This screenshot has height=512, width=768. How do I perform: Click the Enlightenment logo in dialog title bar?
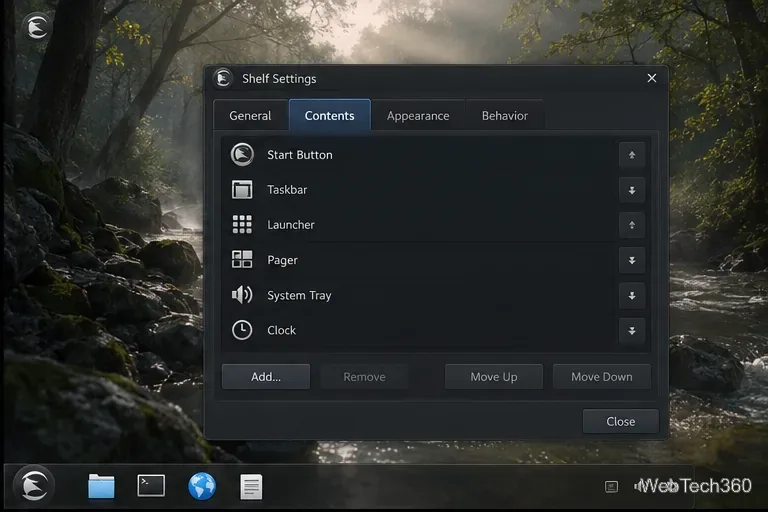[223, 78]
